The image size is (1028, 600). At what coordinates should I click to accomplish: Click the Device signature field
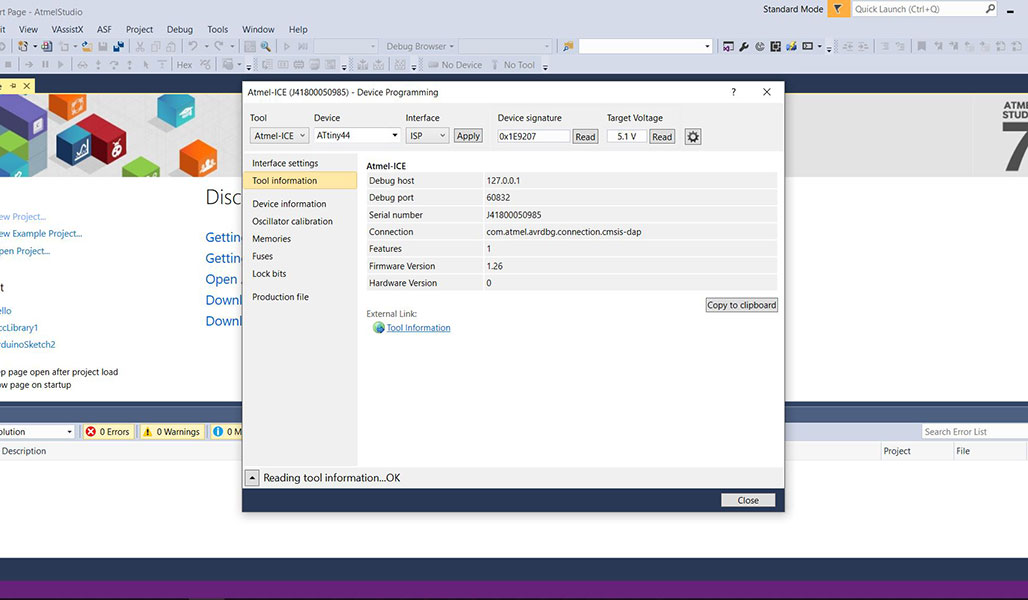[533, 136]
